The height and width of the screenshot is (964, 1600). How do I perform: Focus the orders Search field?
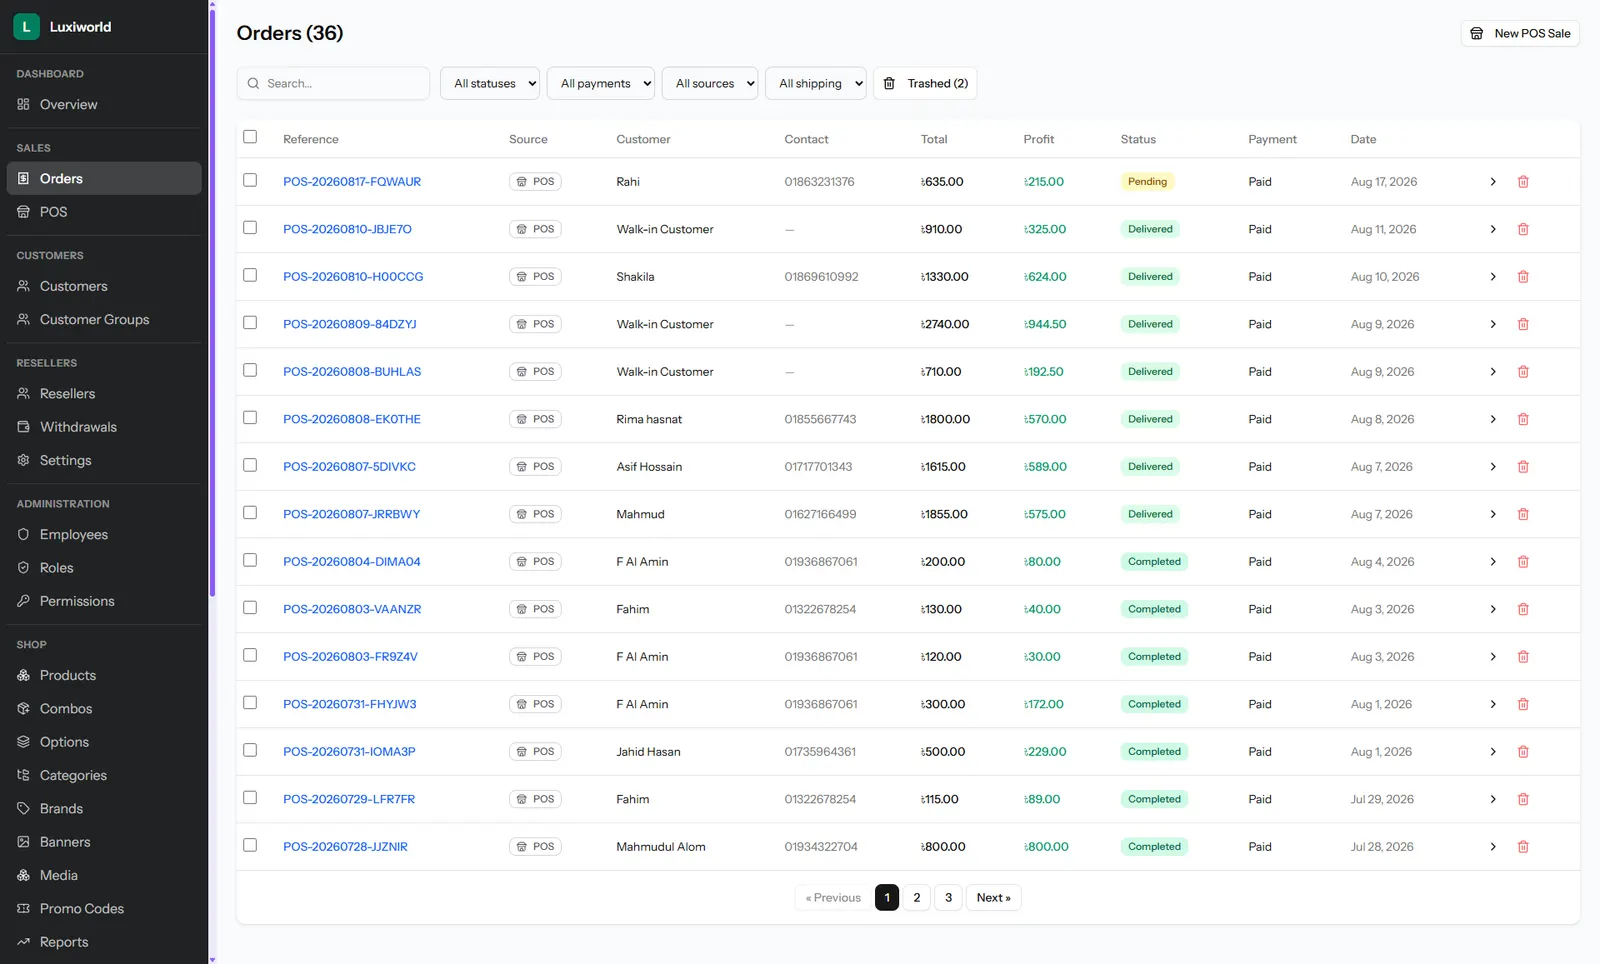[x=333, y=84]
